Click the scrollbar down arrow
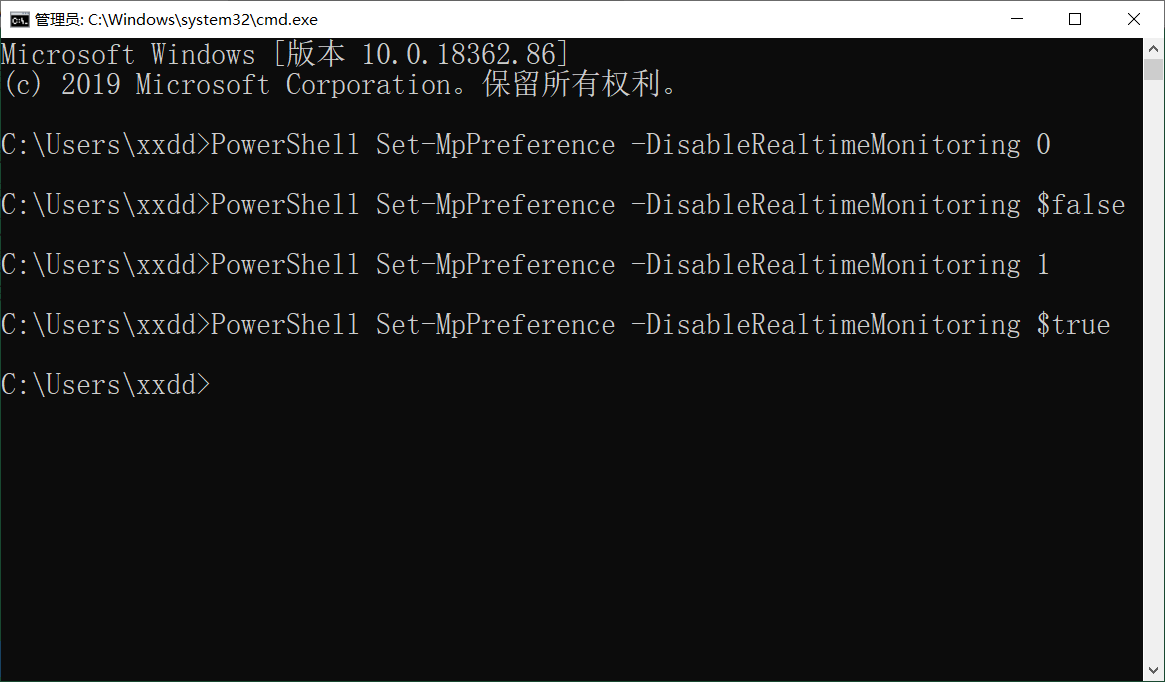The height and width of the screenshot is (682, 1165). [x=1153, y=670]
